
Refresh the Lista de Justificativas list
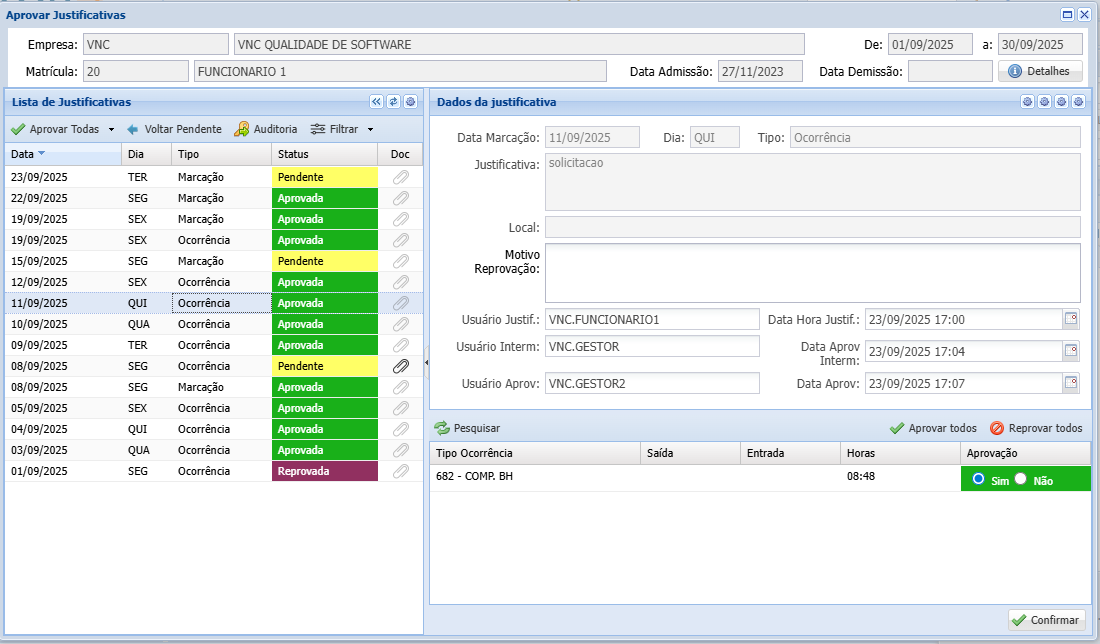click(394, 102)
